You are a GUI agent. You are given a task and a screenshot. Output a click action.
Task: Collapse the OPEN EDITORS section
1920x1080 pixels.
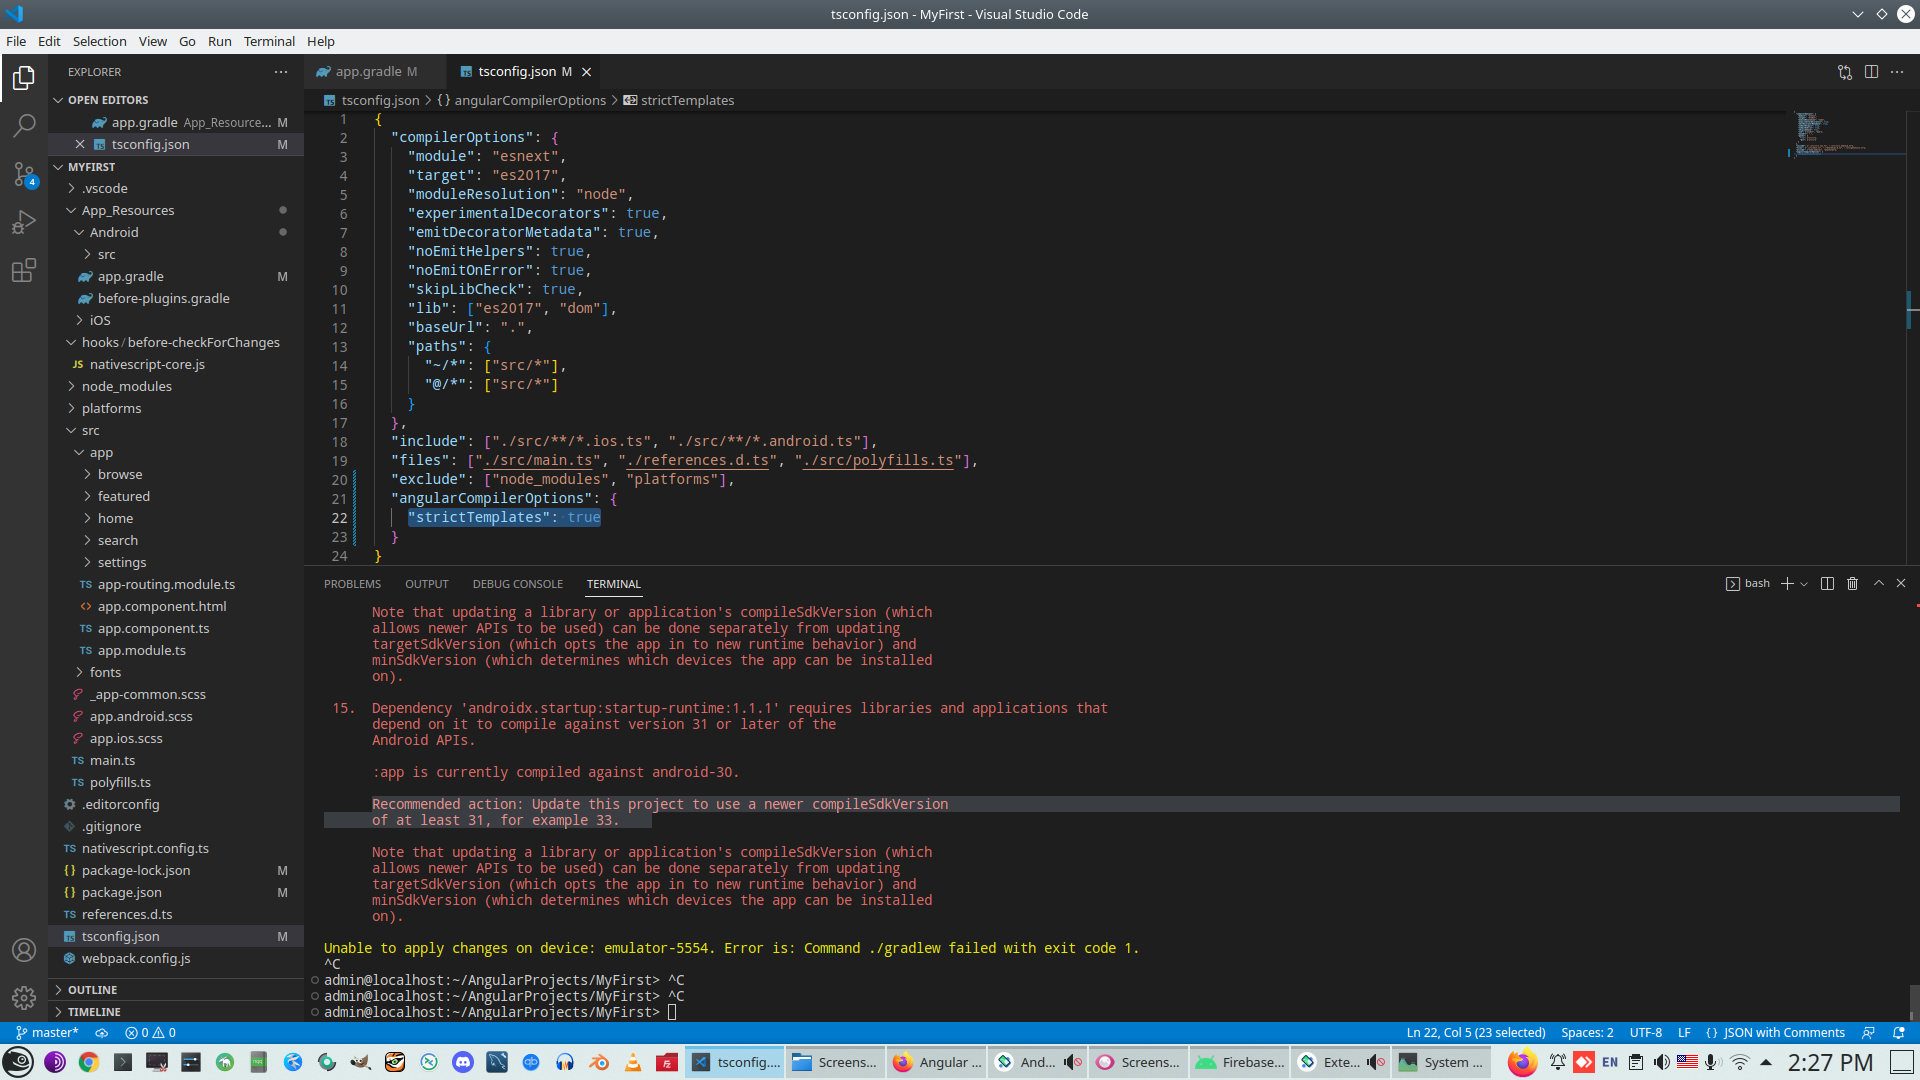pos(107,100)
